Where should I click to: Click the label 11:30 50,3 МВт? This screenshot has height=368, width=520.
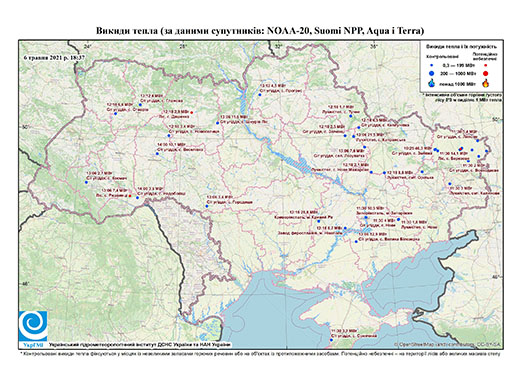[370, 208]
